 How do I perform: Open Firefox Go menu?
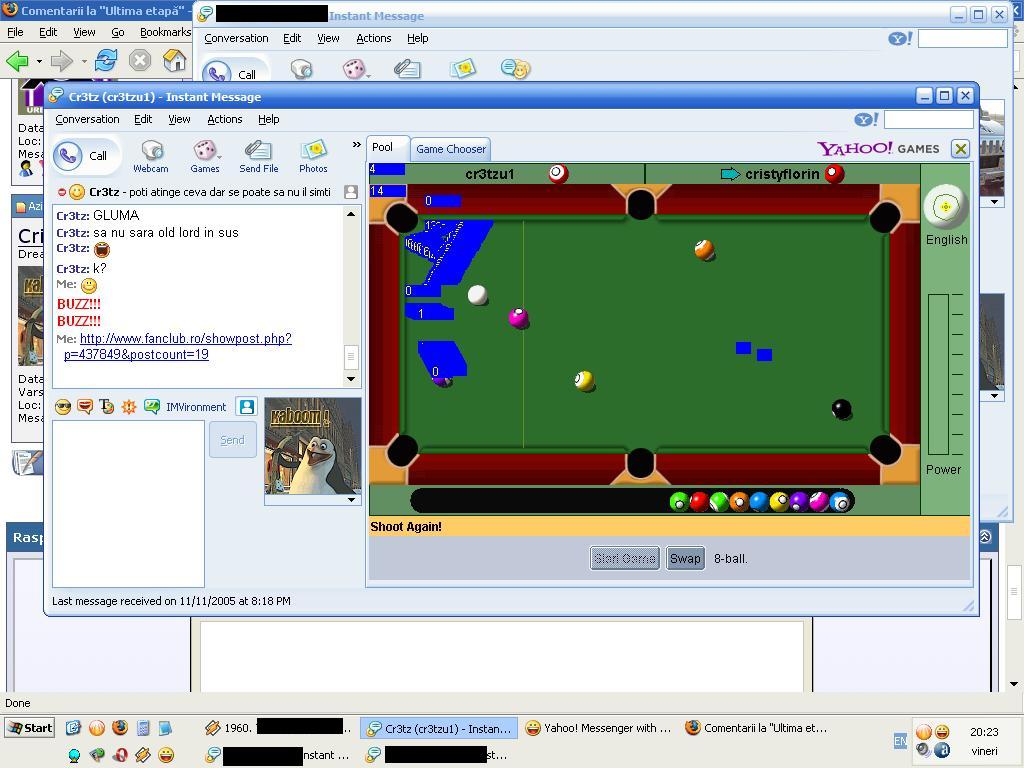point(118,32)
